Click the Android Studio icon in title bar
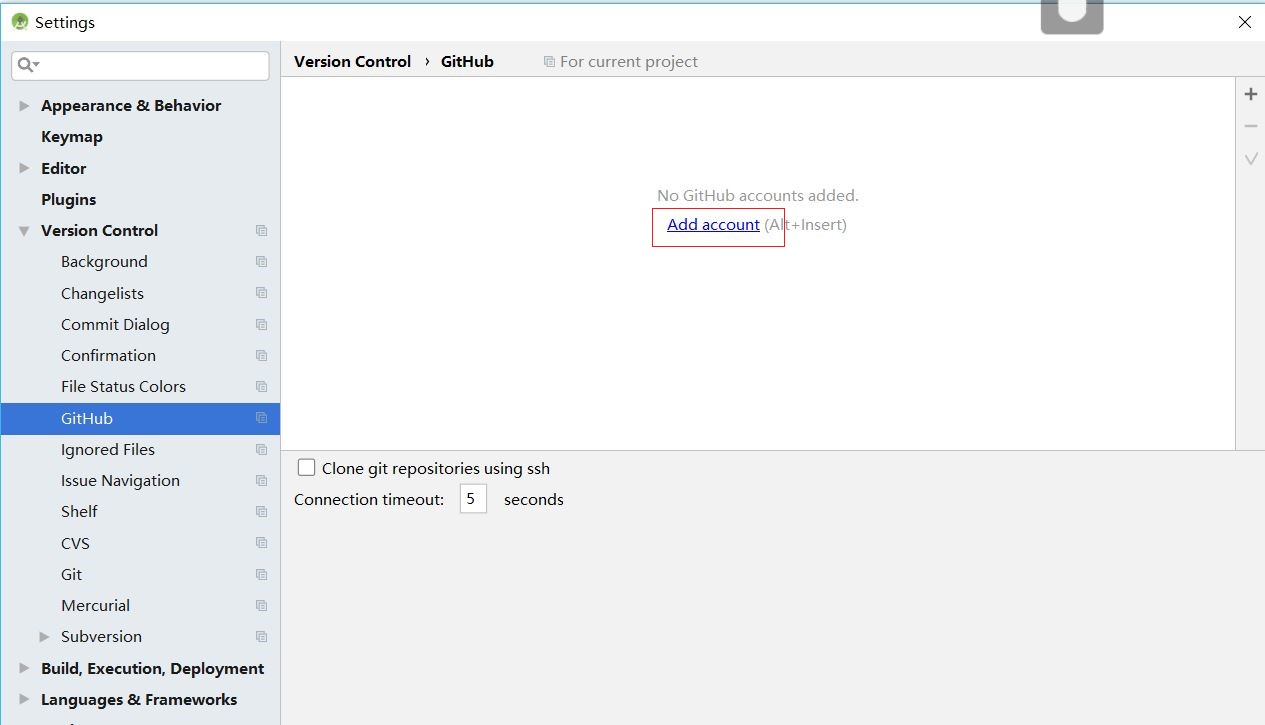 tap(19, 21)
